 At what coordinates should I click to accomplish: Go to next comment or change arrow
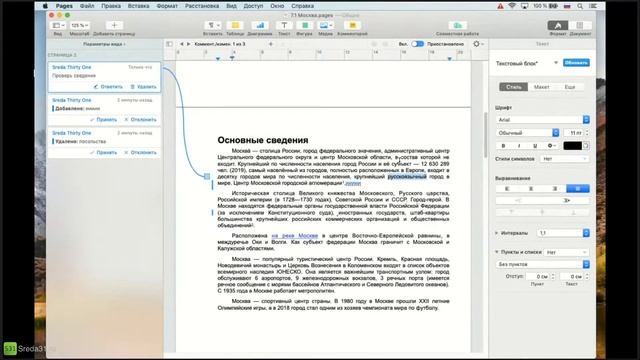point(188,44)
